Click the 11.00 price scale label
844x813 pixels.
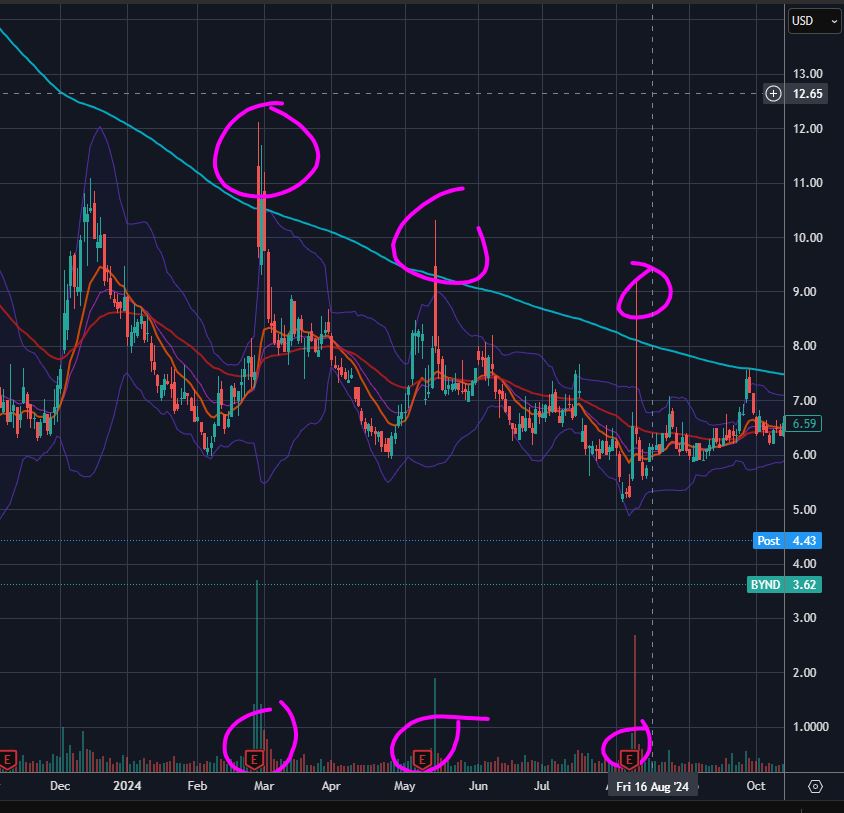click(x=807, y=183)
